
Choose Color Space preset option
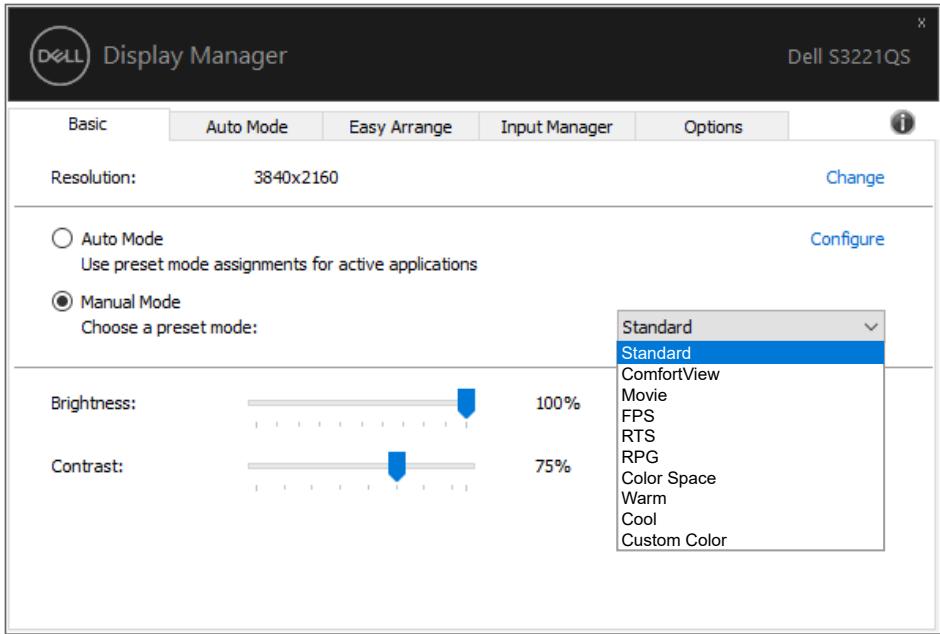click(751, 478)
